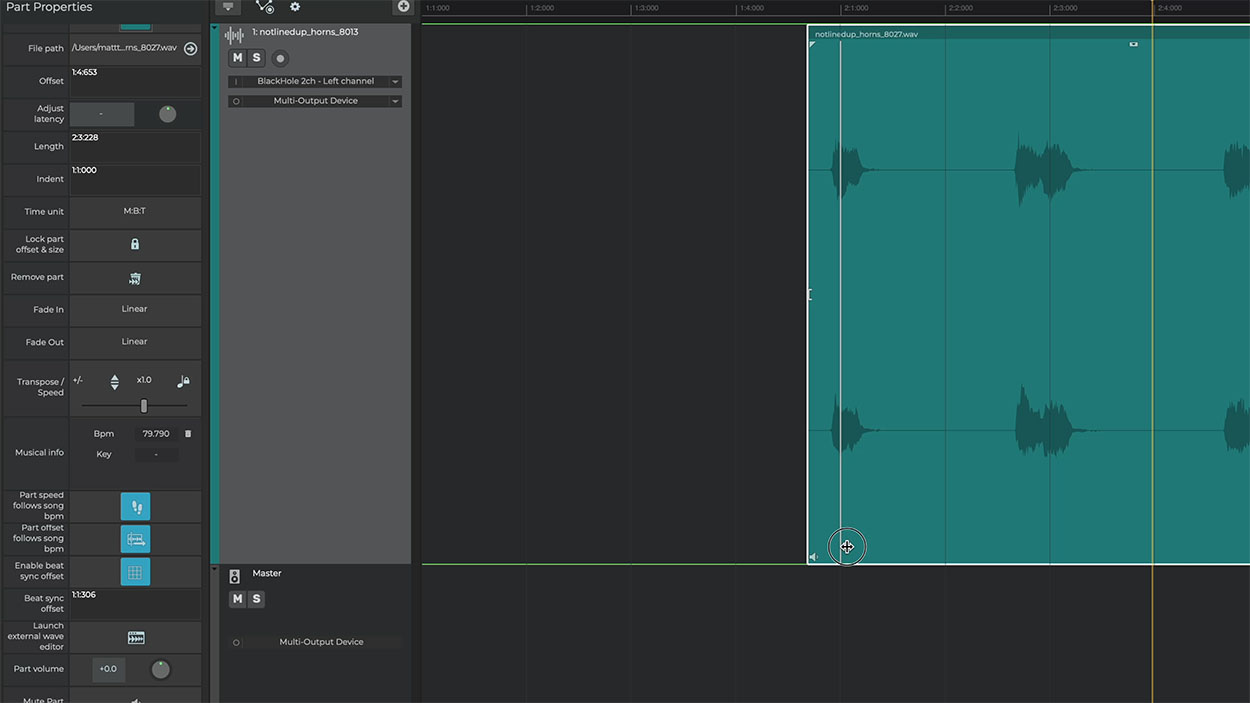Toggle Lock part offset & size
Viewport: 1250px width, 703px height.
click(135, 244)
